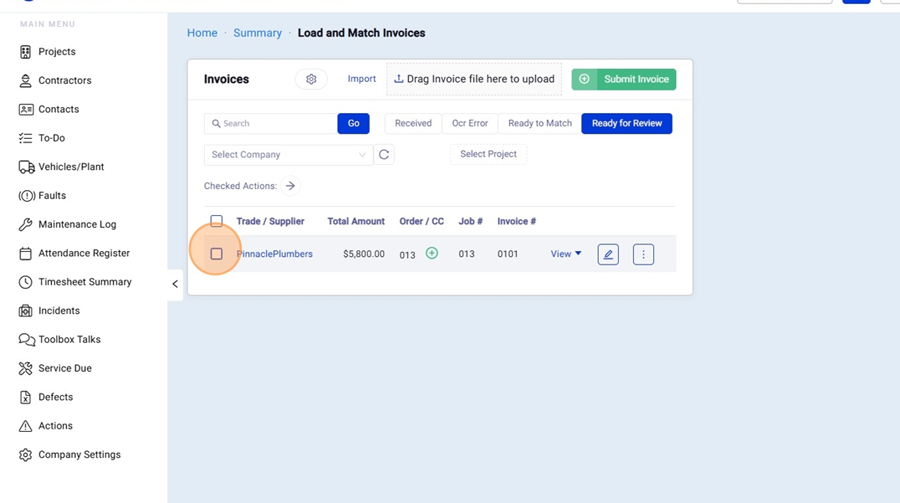Image resolution: width=900 pixels, height=503 pixels.
Task: Click the refresh icon beside Select Company
Action: point(384,155)
